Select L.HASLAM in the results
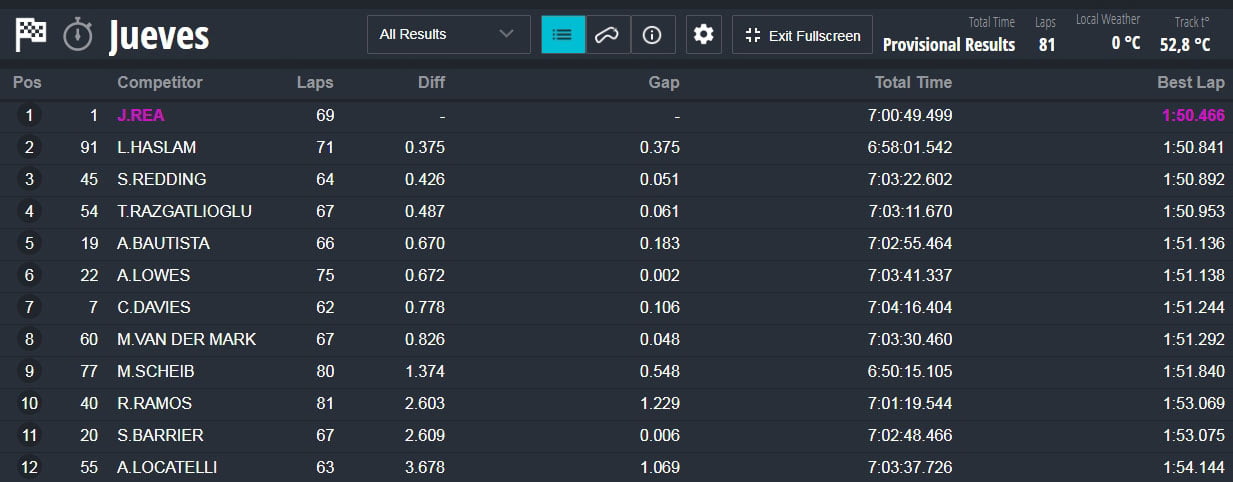The height and width of the screenshot is (482, 1233). click(156, 148)
